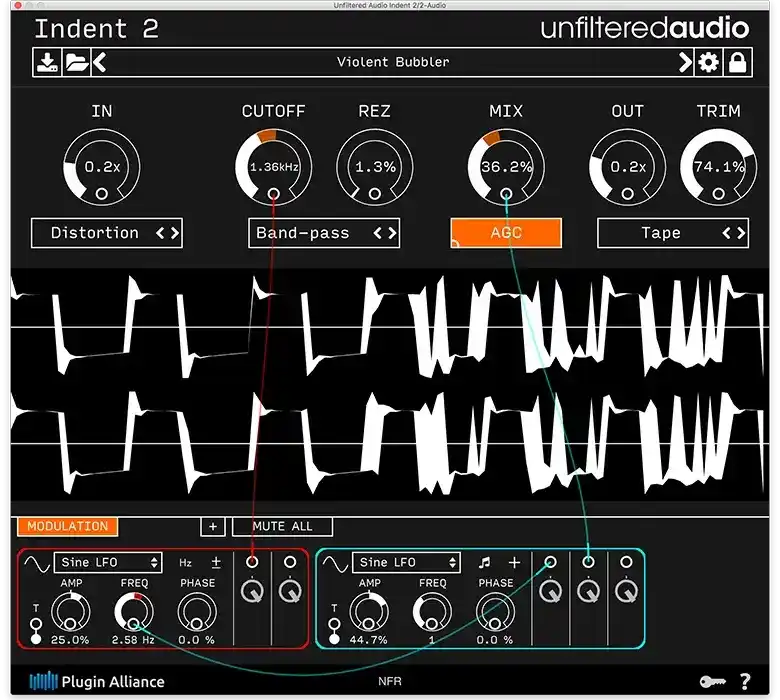The width and height of the screenshot is (780, 700).
Task: Click the Violent Bubbler preset name
Action: coord(393,62)
